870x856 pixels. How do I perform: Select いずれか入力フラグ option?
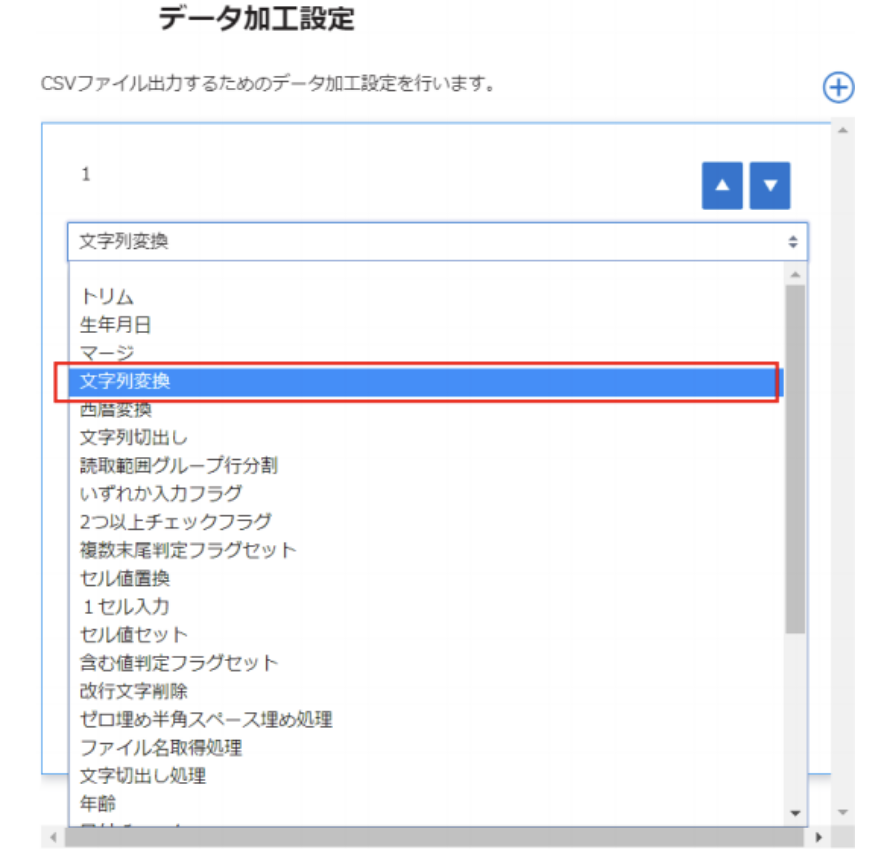click(161, 494)
